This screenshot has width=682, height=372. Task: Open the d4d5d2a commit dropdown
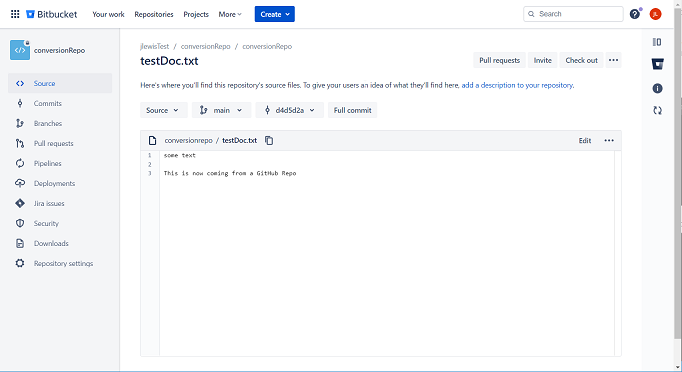pos(290,111)
